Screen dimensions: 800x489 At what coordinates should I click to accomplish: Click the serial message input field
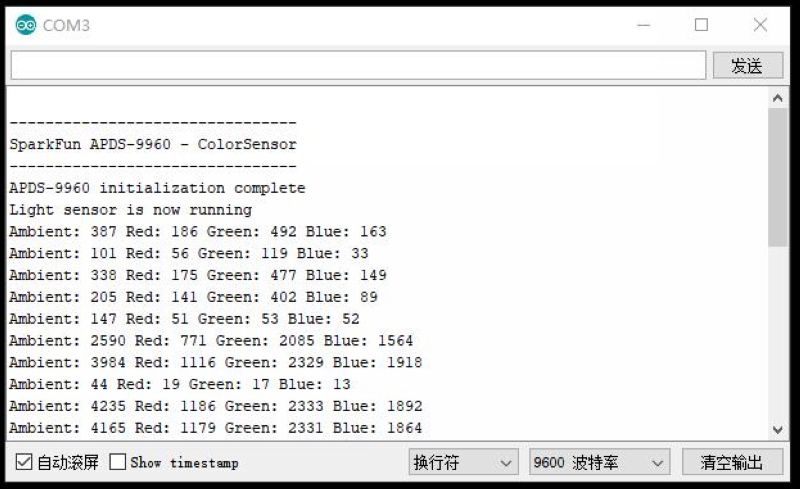358,65
